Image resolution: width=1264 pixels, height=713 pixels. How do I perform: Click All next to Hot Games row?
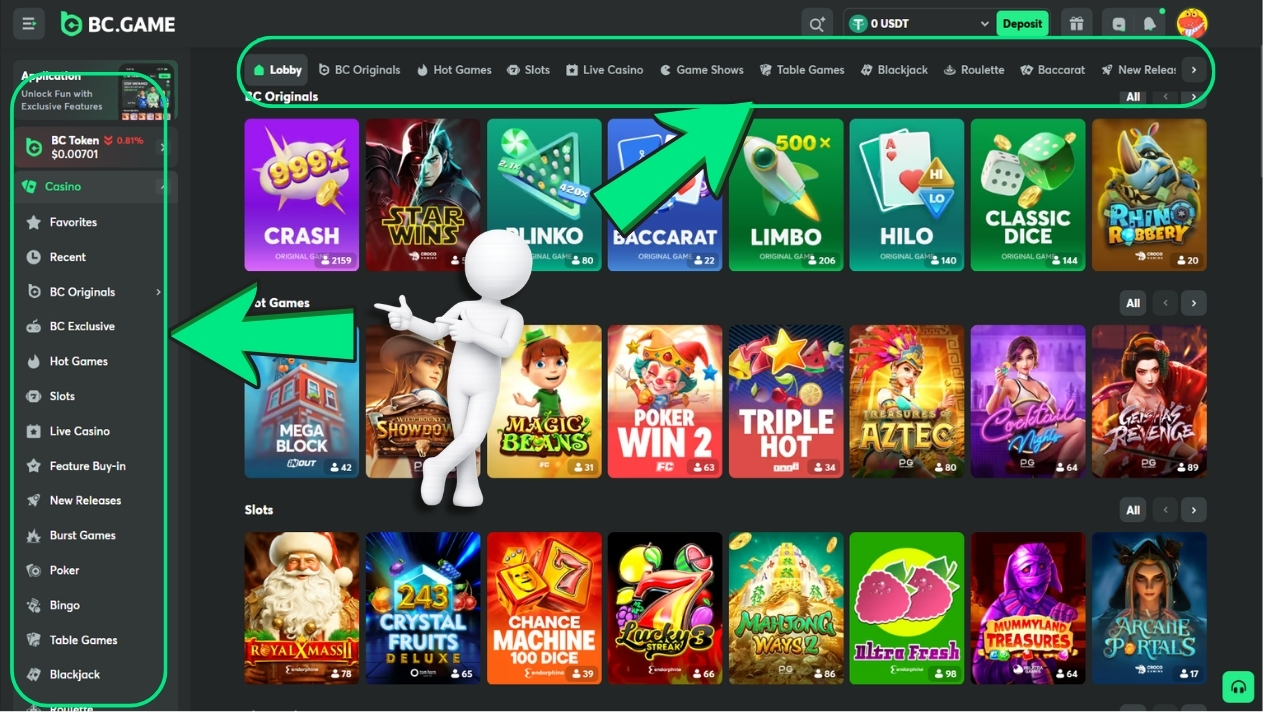[1132, 303]
